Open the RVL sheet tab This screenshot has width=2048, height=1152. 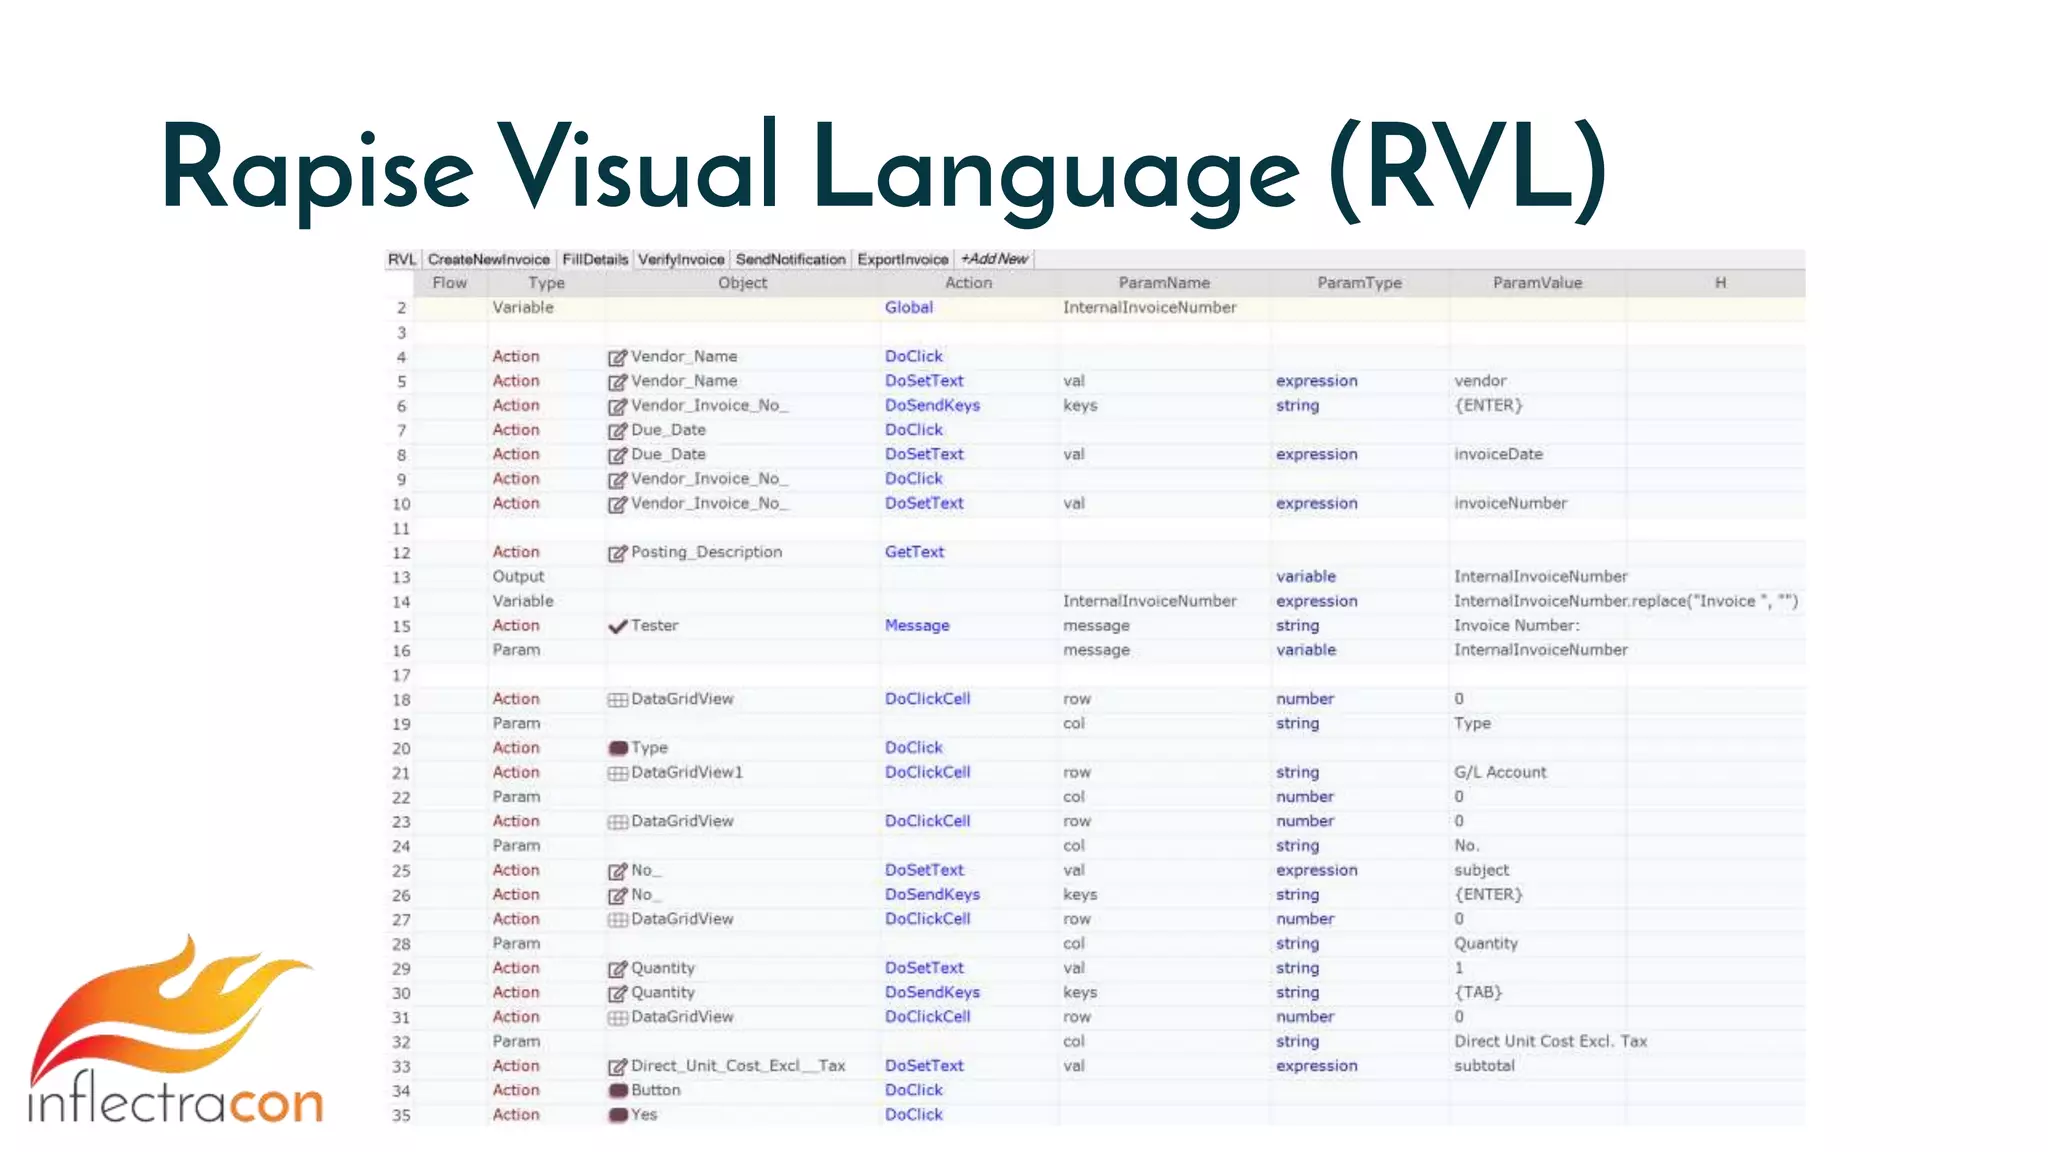402,259
